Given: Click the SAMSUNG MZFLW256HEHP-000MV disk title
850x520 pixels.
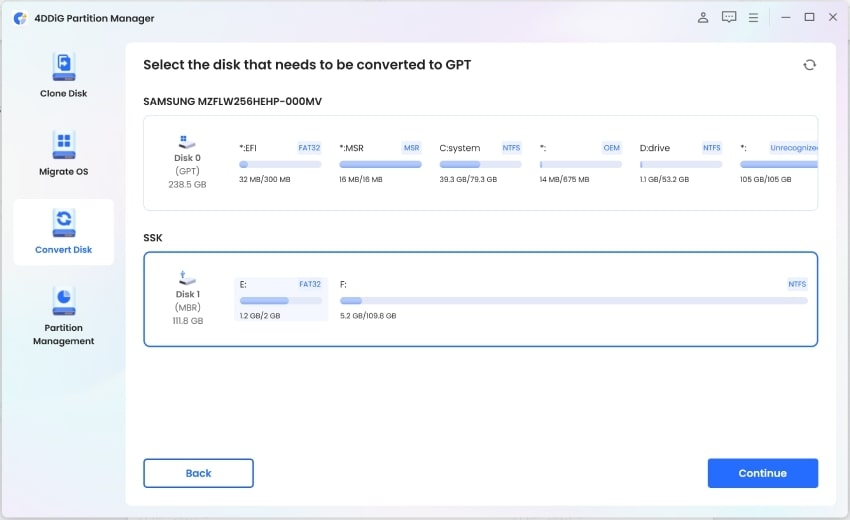Looking at the screenshot, I should point(233,101).
